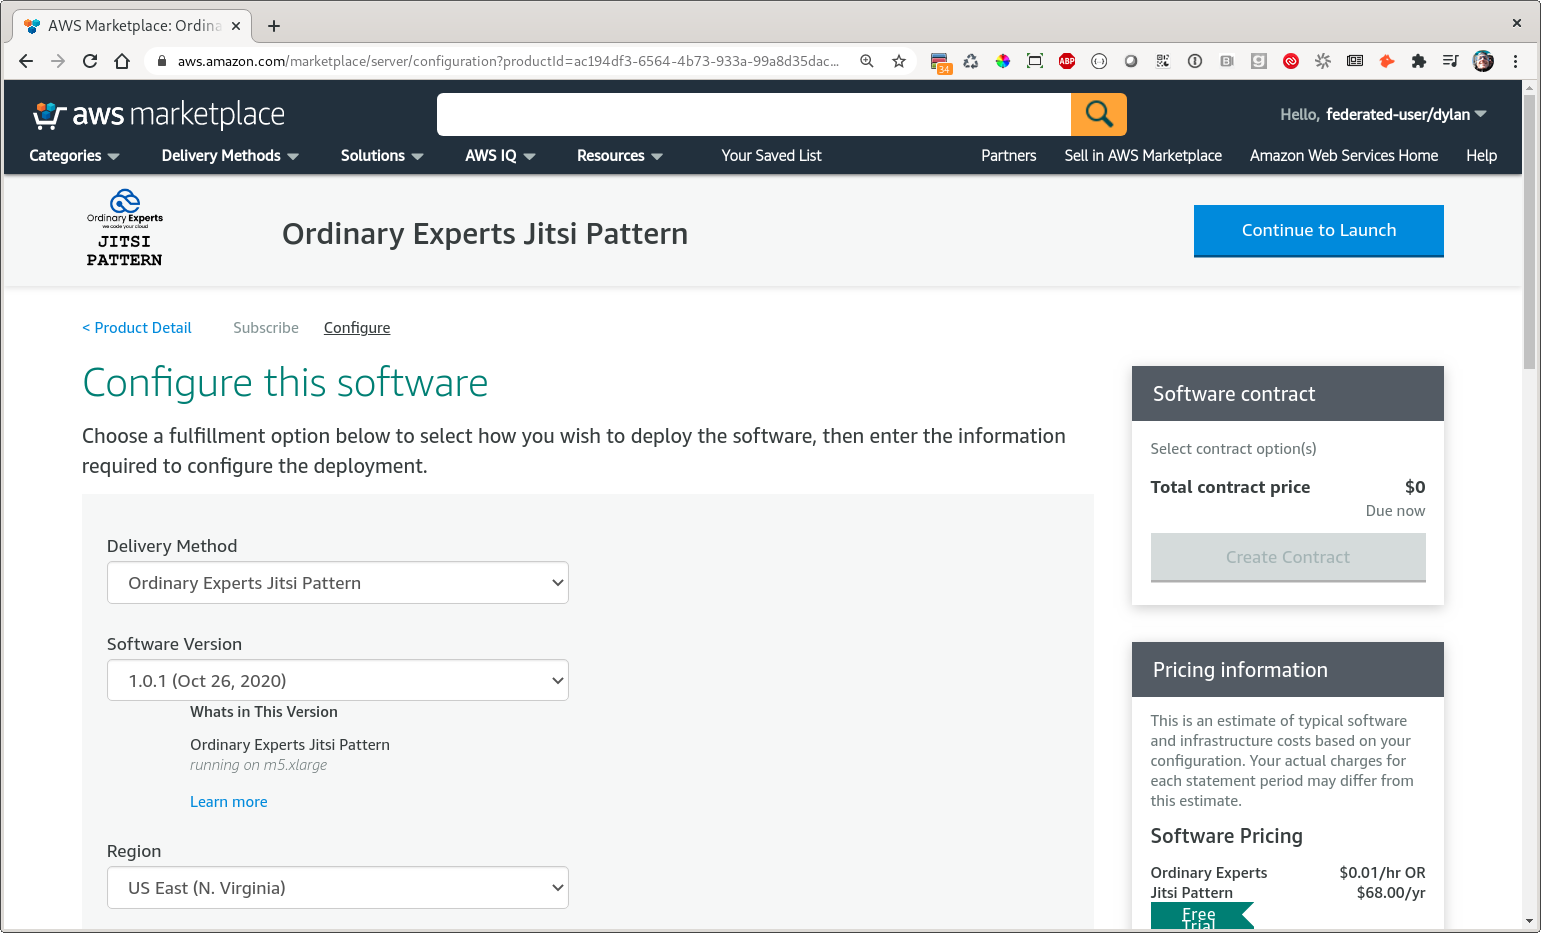Follow the Learn more link
Image resolution: width=1541 pixels, height=933 pixels.
pyautogui.click(x=228, y=802)
